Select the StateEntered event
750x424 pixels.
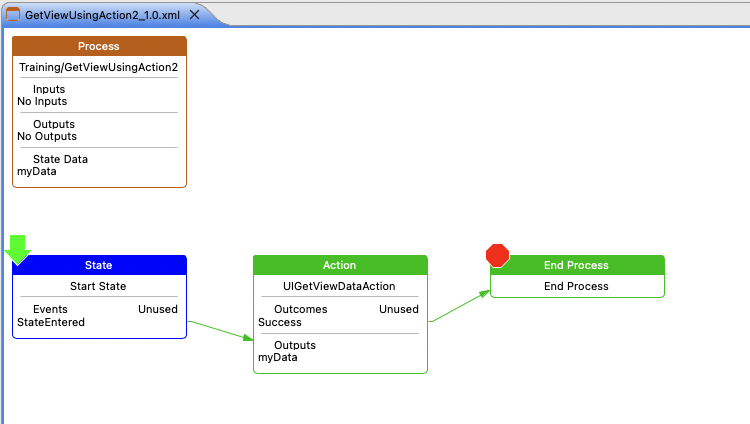[x=51, y=322]
